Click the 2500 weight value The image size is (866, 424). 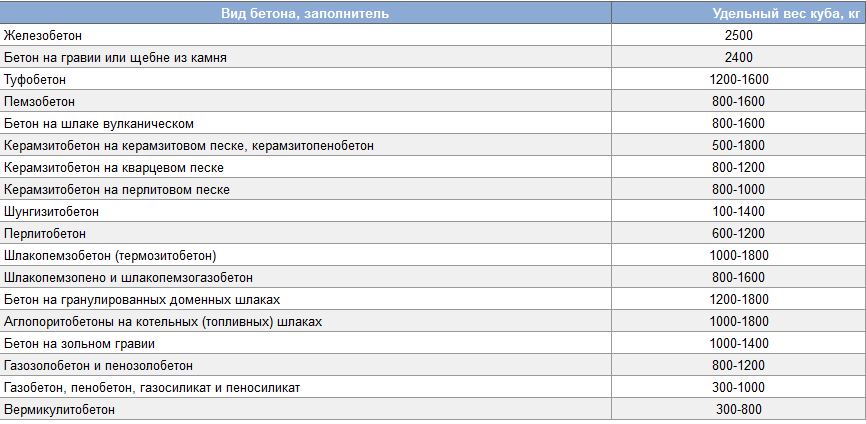tap(739, 35)
